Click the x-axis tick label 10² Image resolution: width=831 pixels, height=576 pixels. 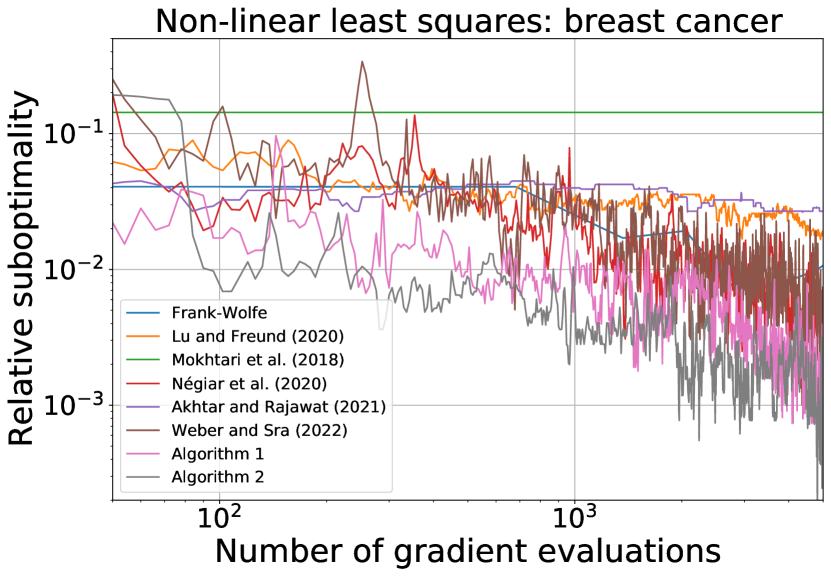(x=219, y=518)
